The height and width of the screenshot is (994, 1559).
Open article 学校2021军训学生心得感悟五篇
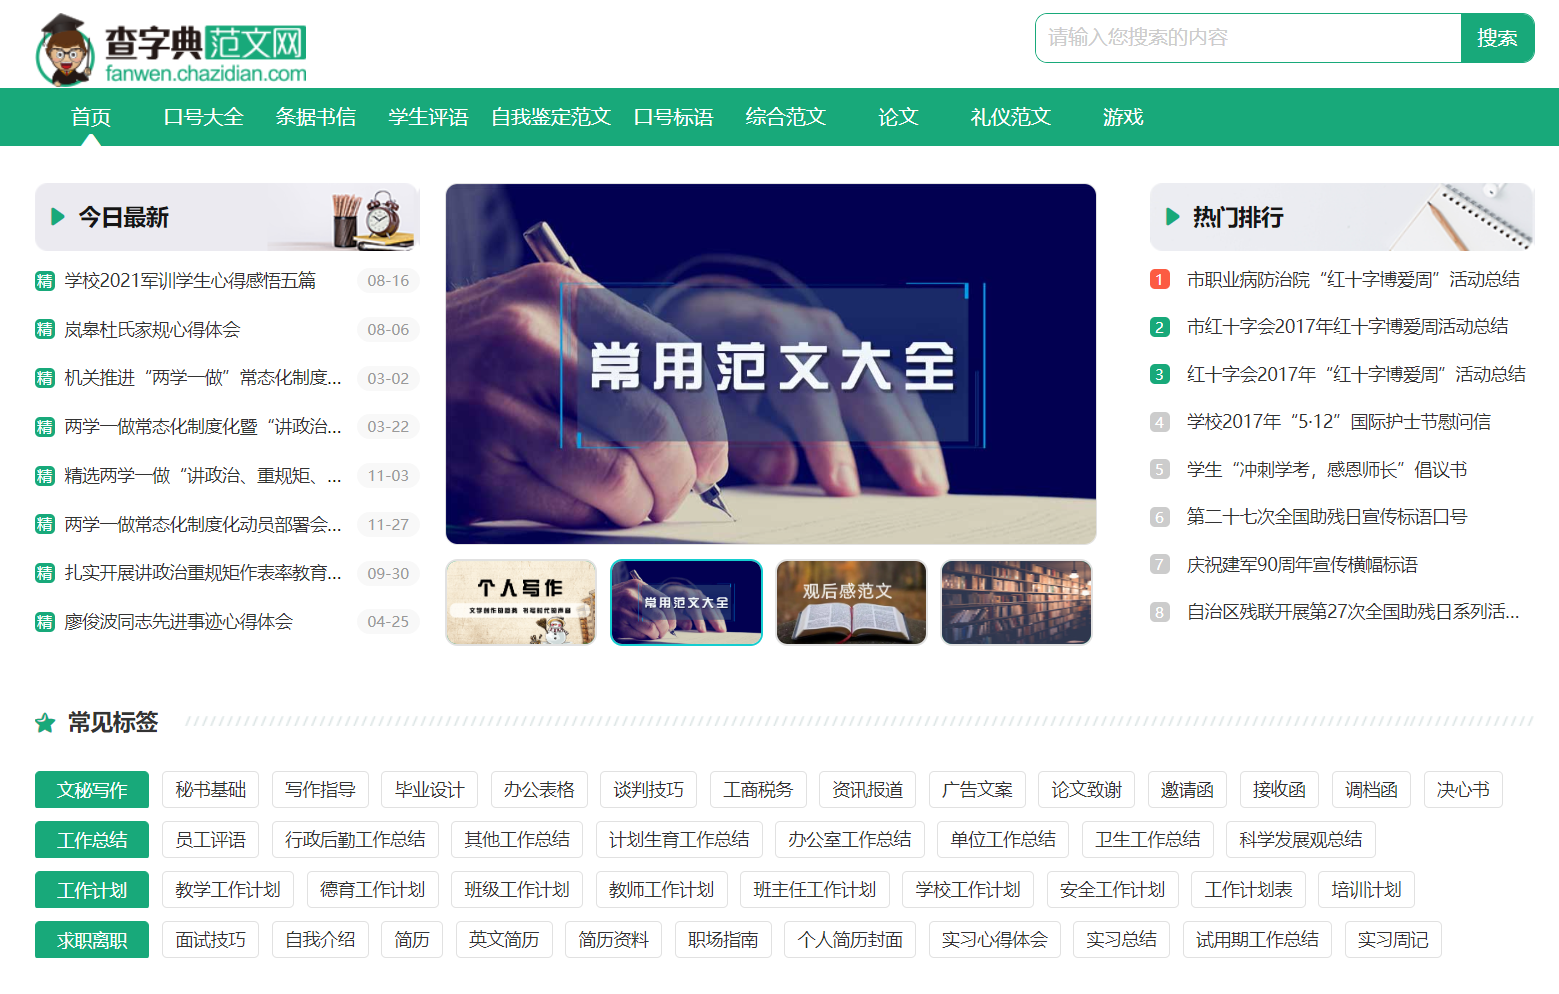[190, 281]
